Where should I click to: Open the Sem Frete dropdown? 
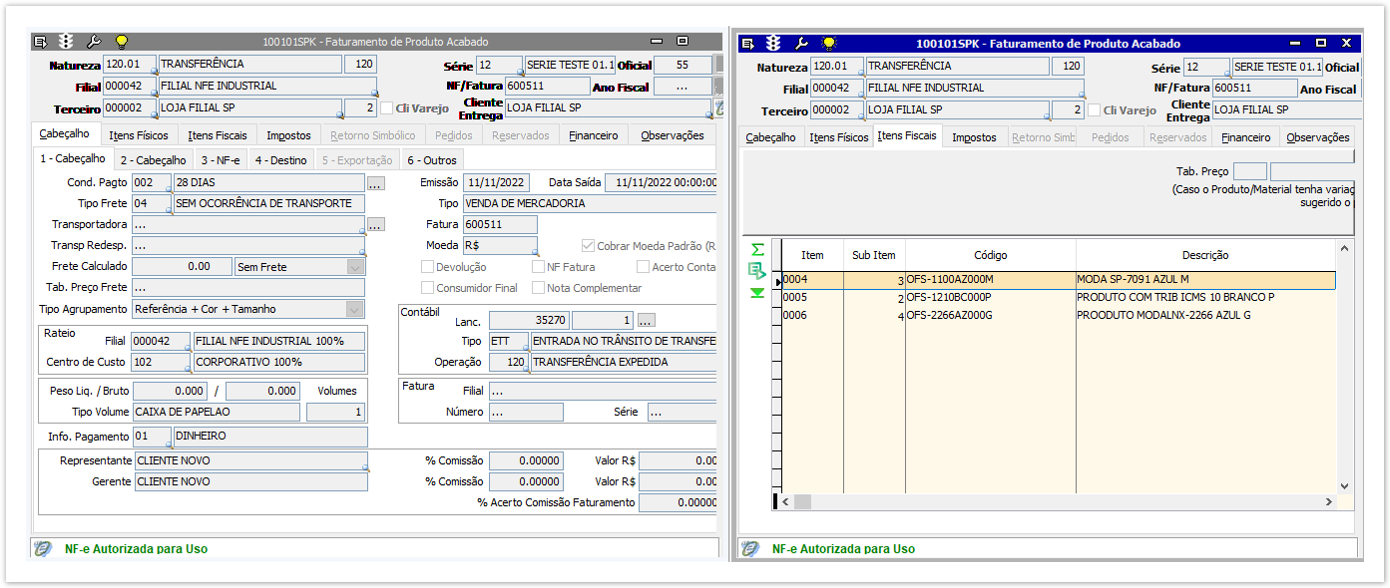click(355, 267)
